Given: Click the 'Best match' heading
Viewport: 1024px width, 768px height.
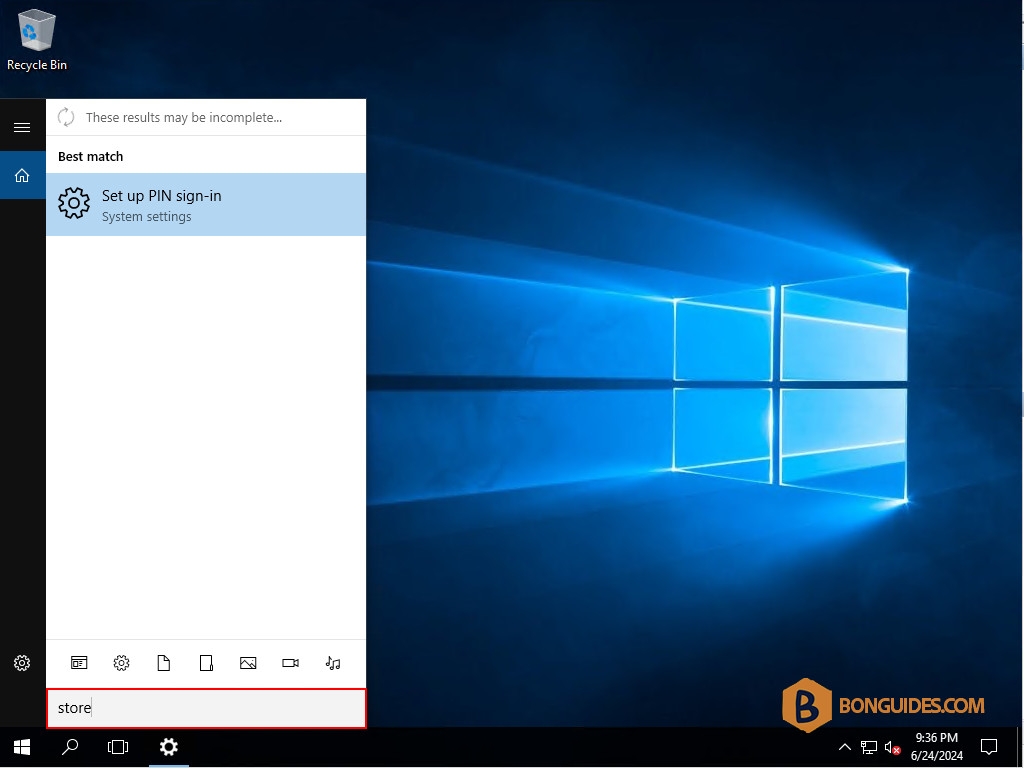Looking at the screenshot, I should [x=90, y=157].
